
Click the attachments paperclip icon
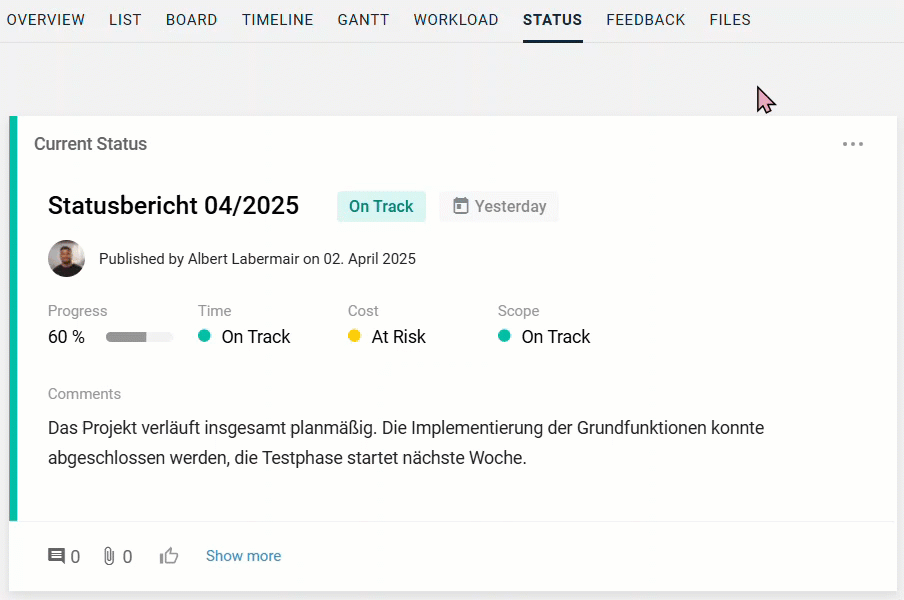click(x=109, y=556)
